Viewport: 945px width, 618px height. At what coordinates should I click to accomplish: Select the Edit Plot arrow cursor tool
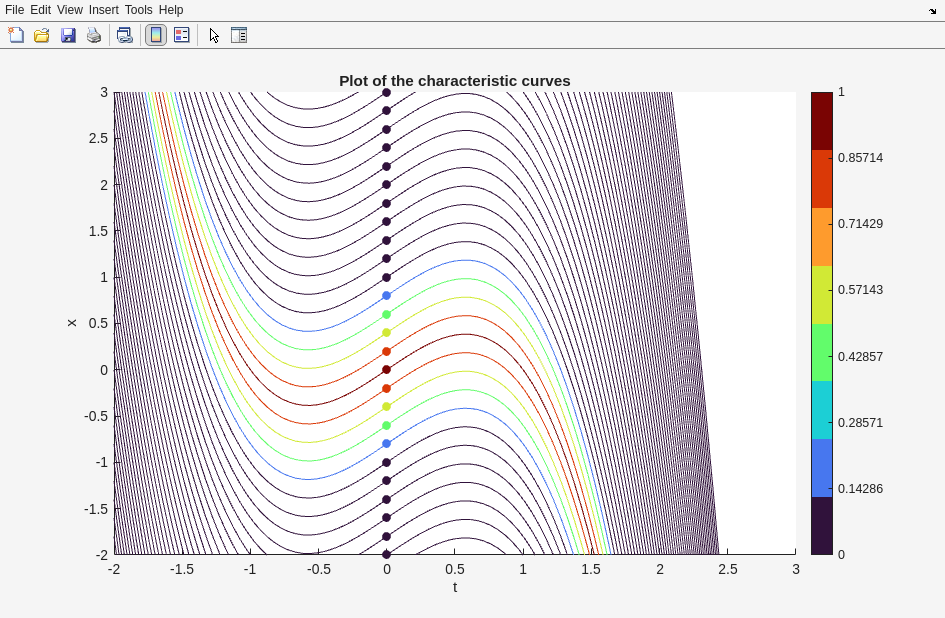click(x=214, y=35)
